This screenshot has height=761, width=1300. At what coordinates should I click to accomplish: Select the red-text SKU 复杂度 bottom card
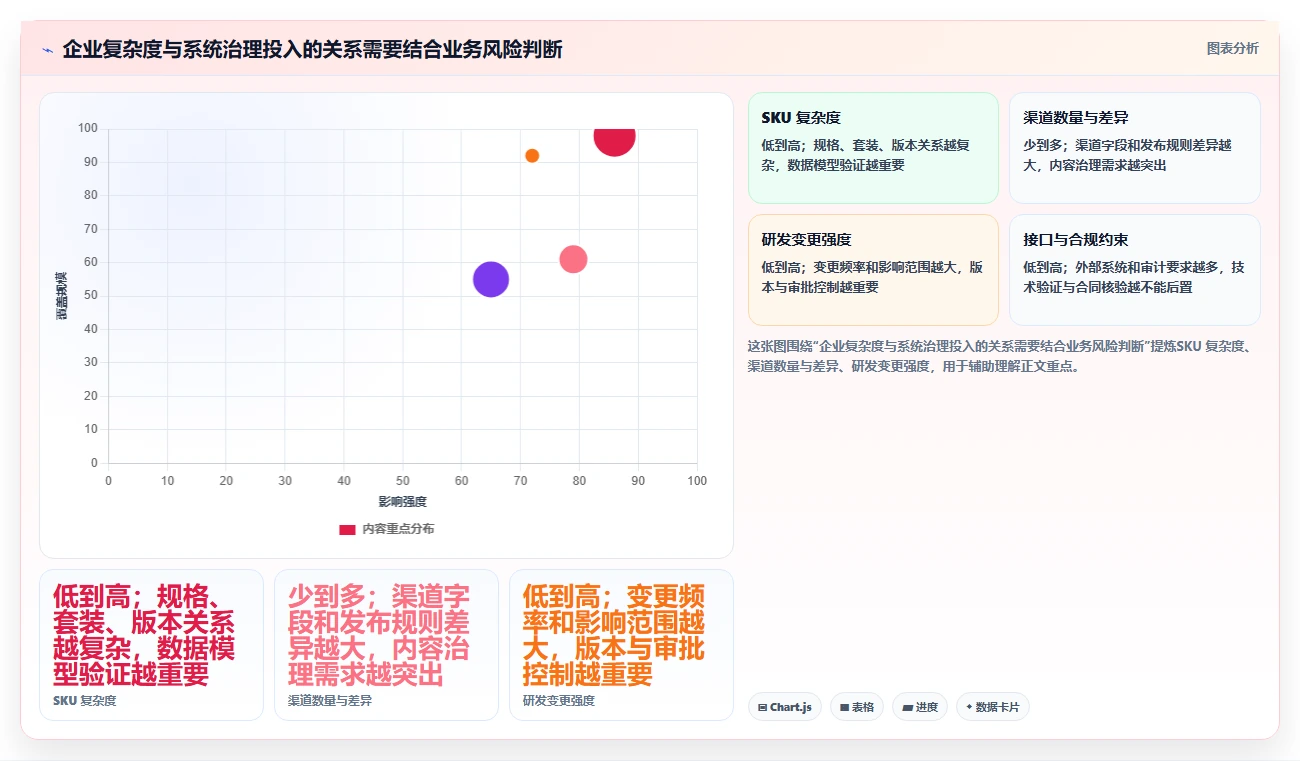tap(151, 645)
